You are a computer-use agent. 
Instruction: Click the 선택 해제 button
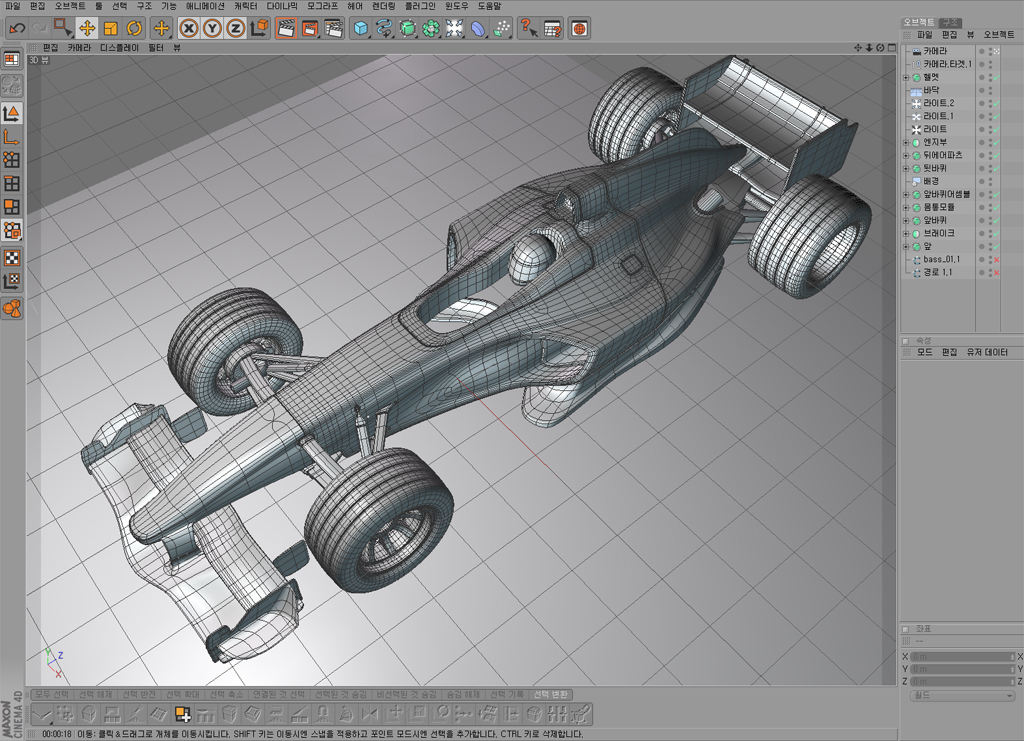95,695
